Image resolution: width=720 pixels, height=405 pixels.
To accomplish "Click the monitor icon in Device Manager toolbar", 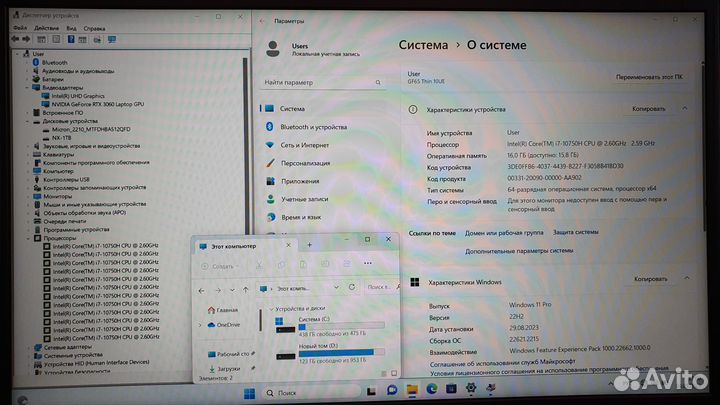I will coord(112,39).
